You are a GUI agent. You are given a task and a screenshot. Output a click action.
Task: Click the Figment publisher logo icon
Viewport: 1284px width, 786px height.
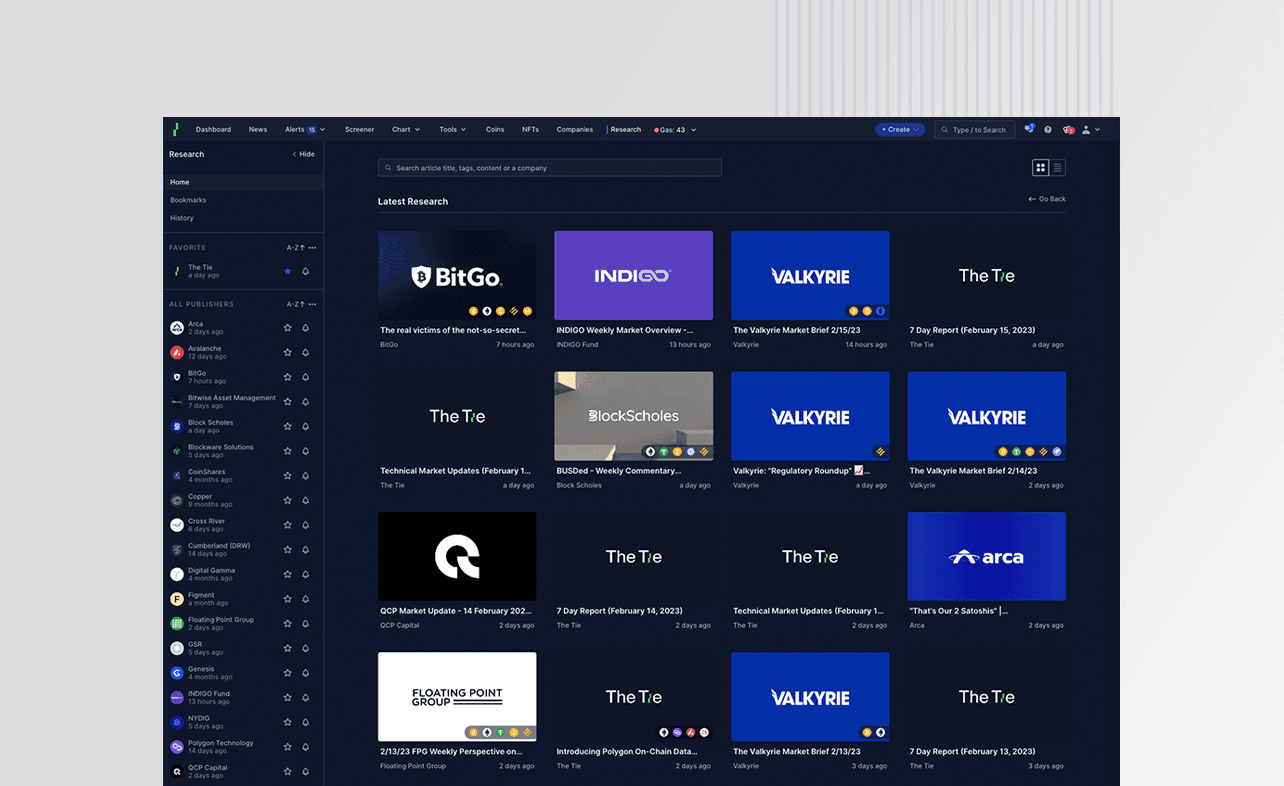177,599
